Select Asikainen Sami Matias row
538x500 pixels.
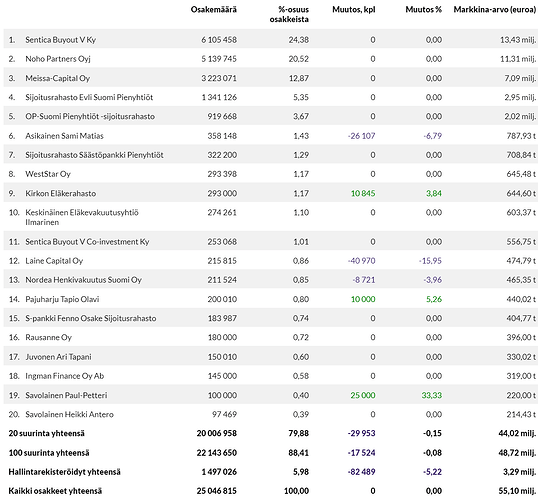[x=270, y=136]
